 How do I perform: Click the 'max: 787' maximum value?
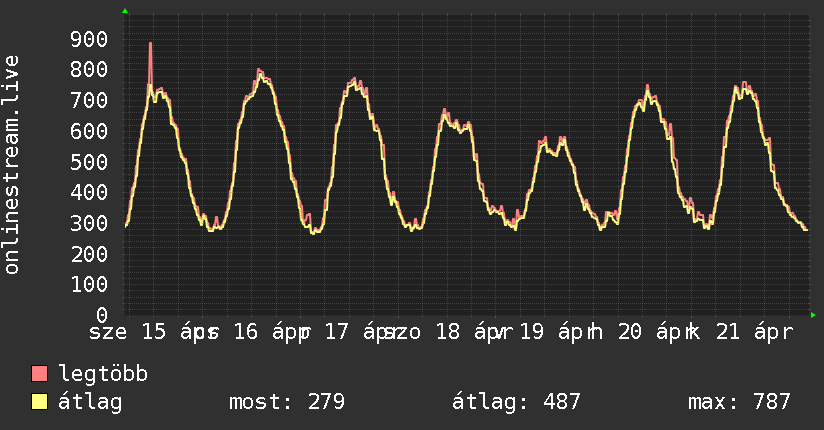coord(739,402)
